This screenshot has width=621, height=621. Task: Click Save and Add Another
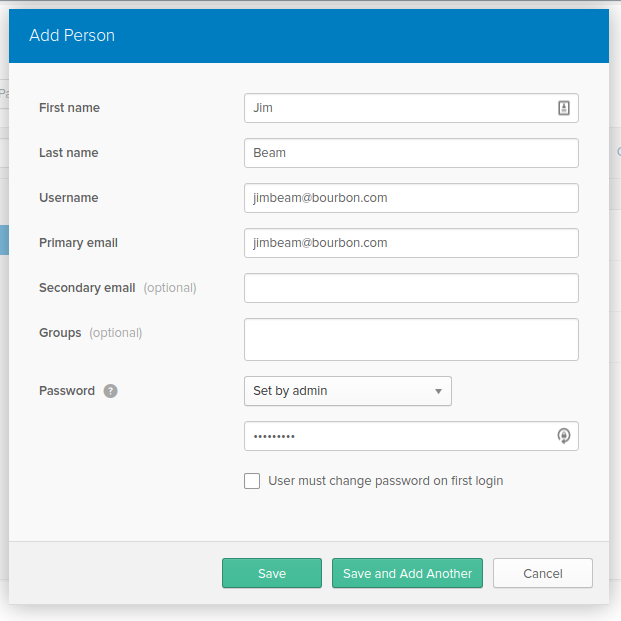coord(407,573)
